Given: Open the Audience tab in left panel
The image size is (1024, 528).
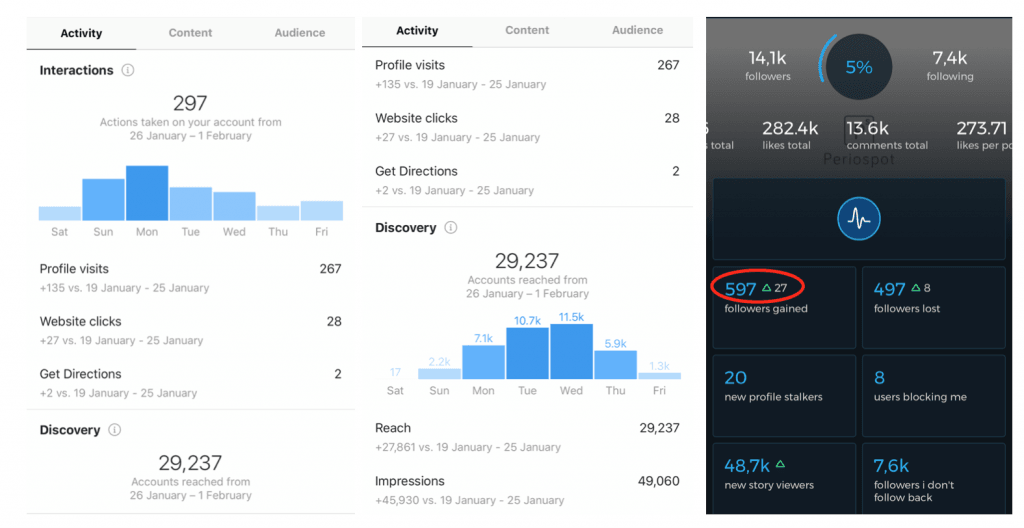Looking at the screenshot, I should pyautogui.click(x=300, y=33).
